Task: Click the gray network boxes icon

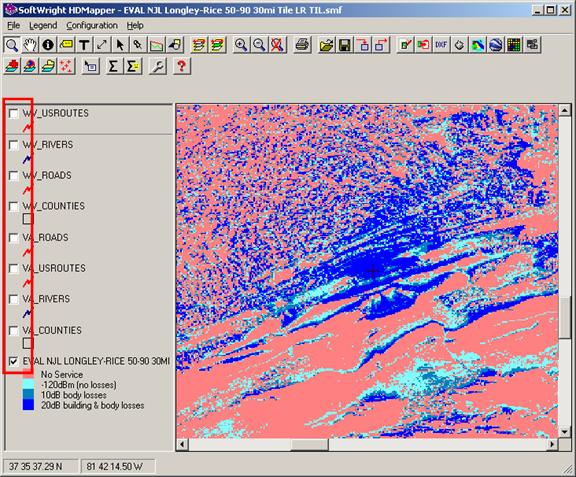Action: 532,45
